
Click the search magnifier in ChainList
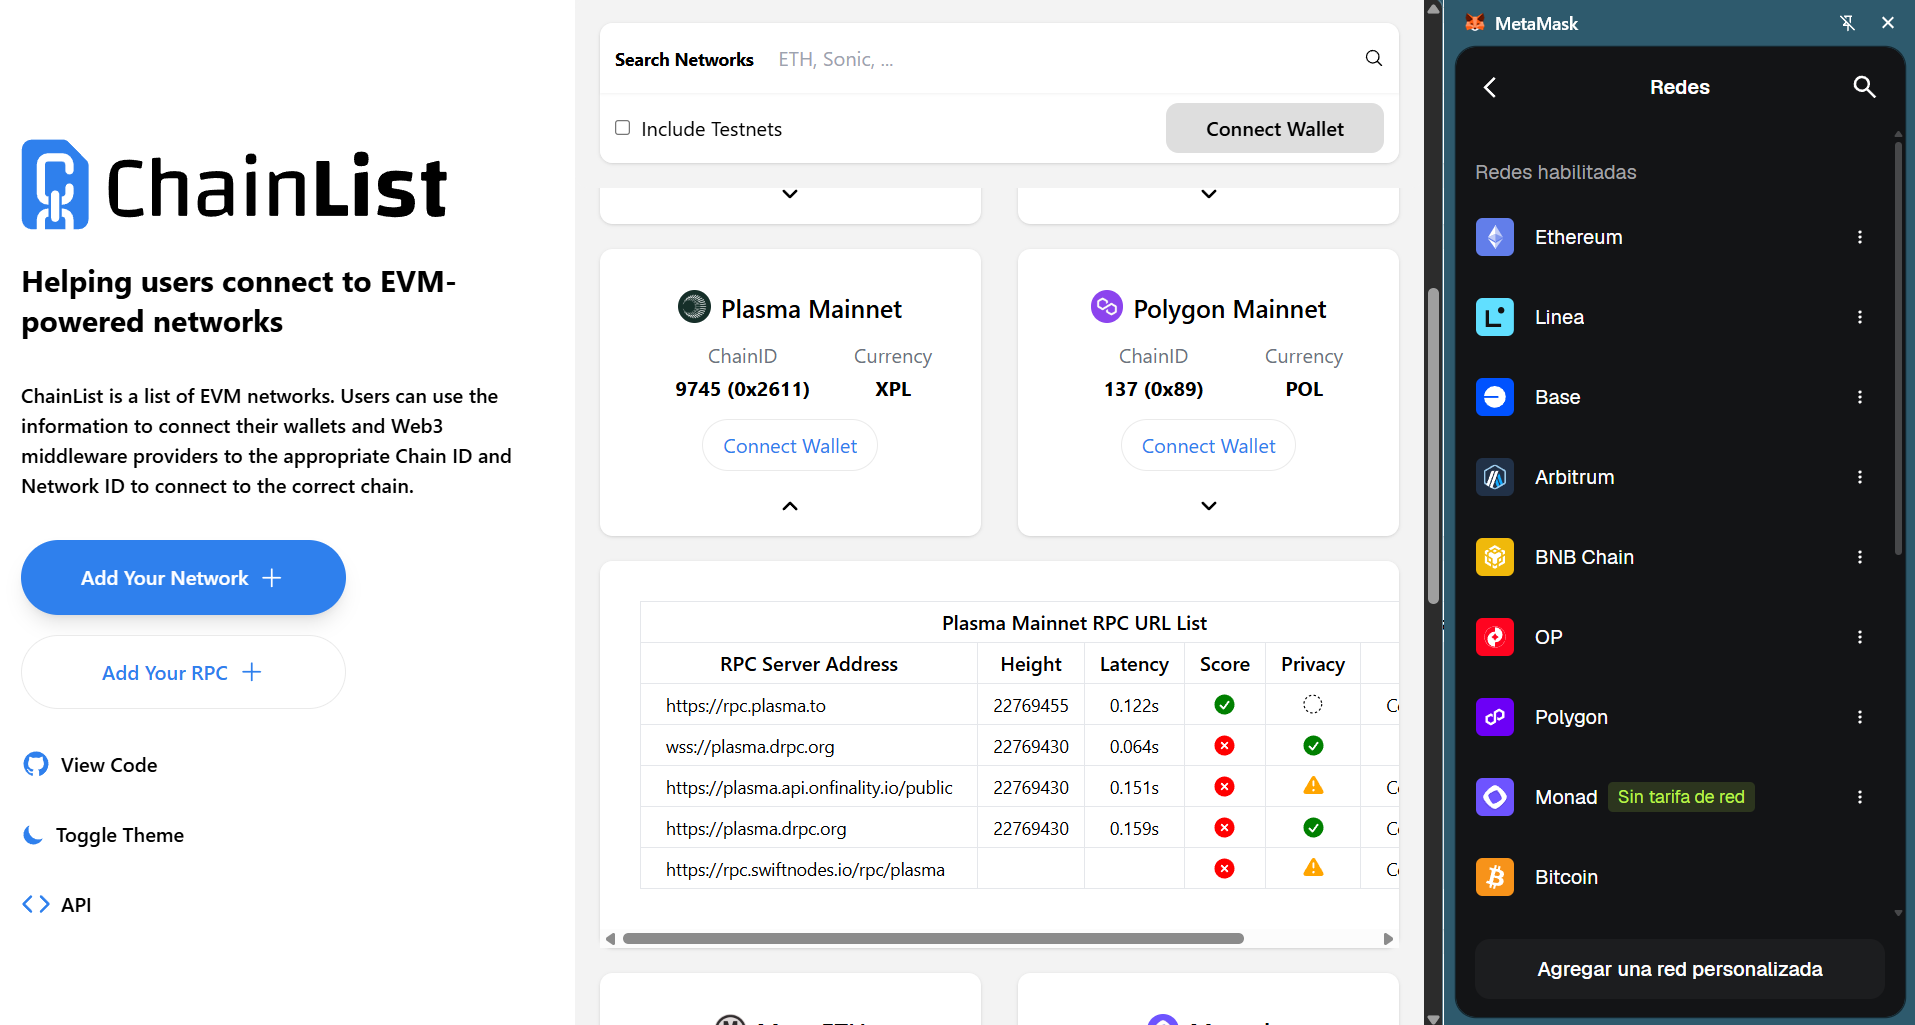click(x=1374, y=59)
